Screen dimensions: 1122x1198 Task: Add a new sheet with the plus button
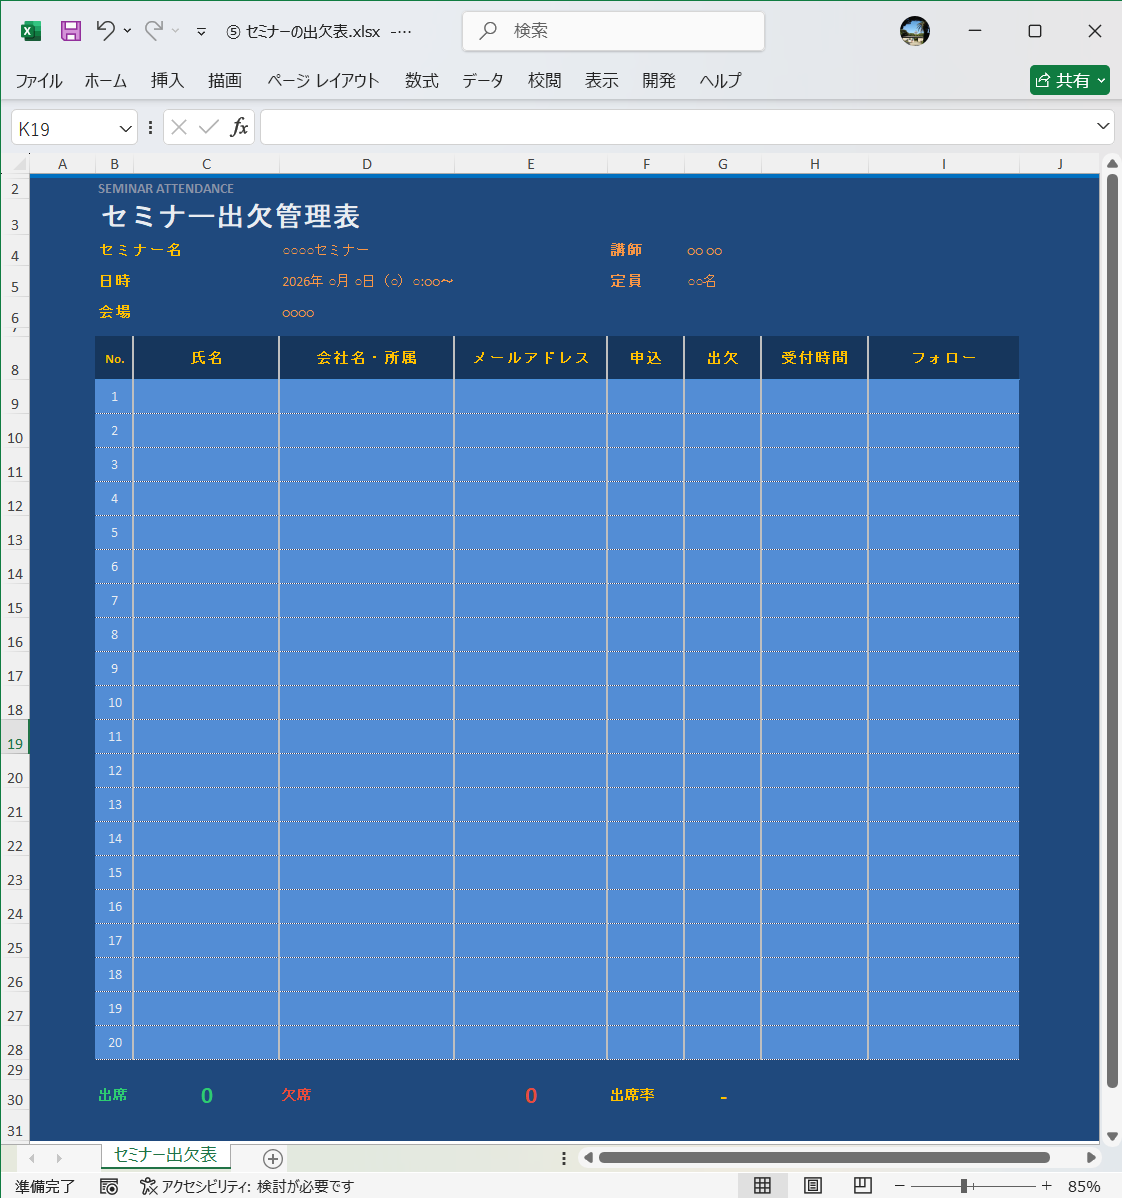tap(271, 1158)
